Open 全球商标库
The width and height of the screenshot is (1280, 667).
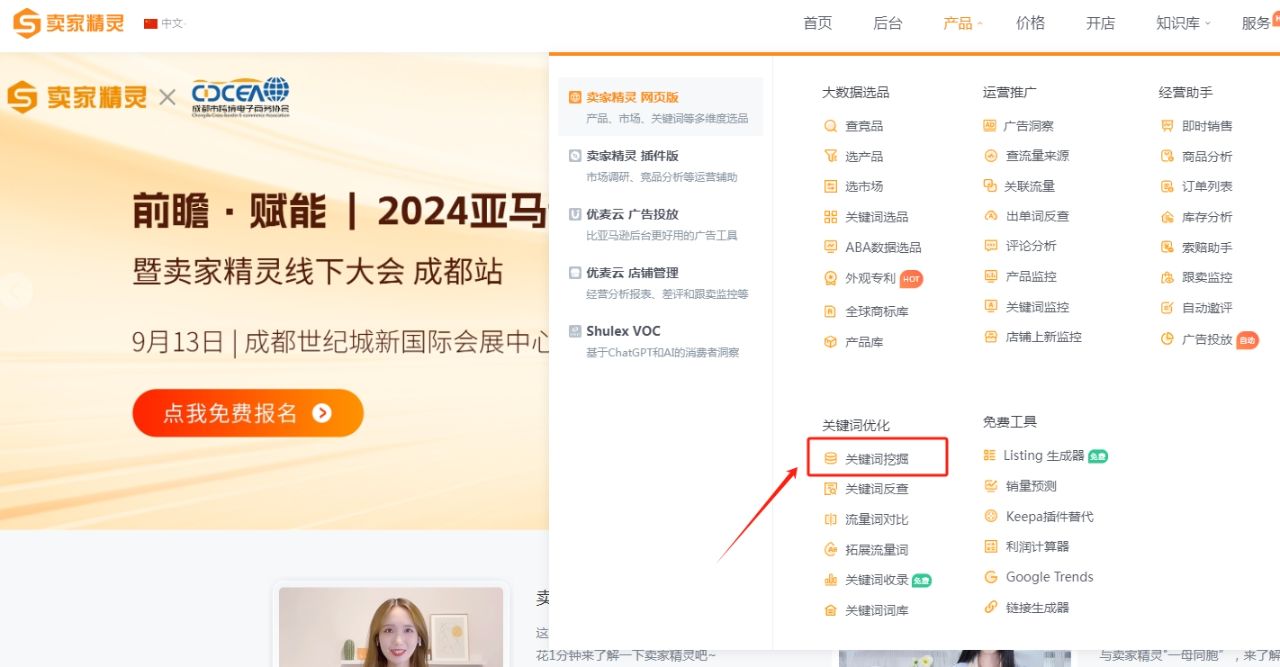[877, 311]
